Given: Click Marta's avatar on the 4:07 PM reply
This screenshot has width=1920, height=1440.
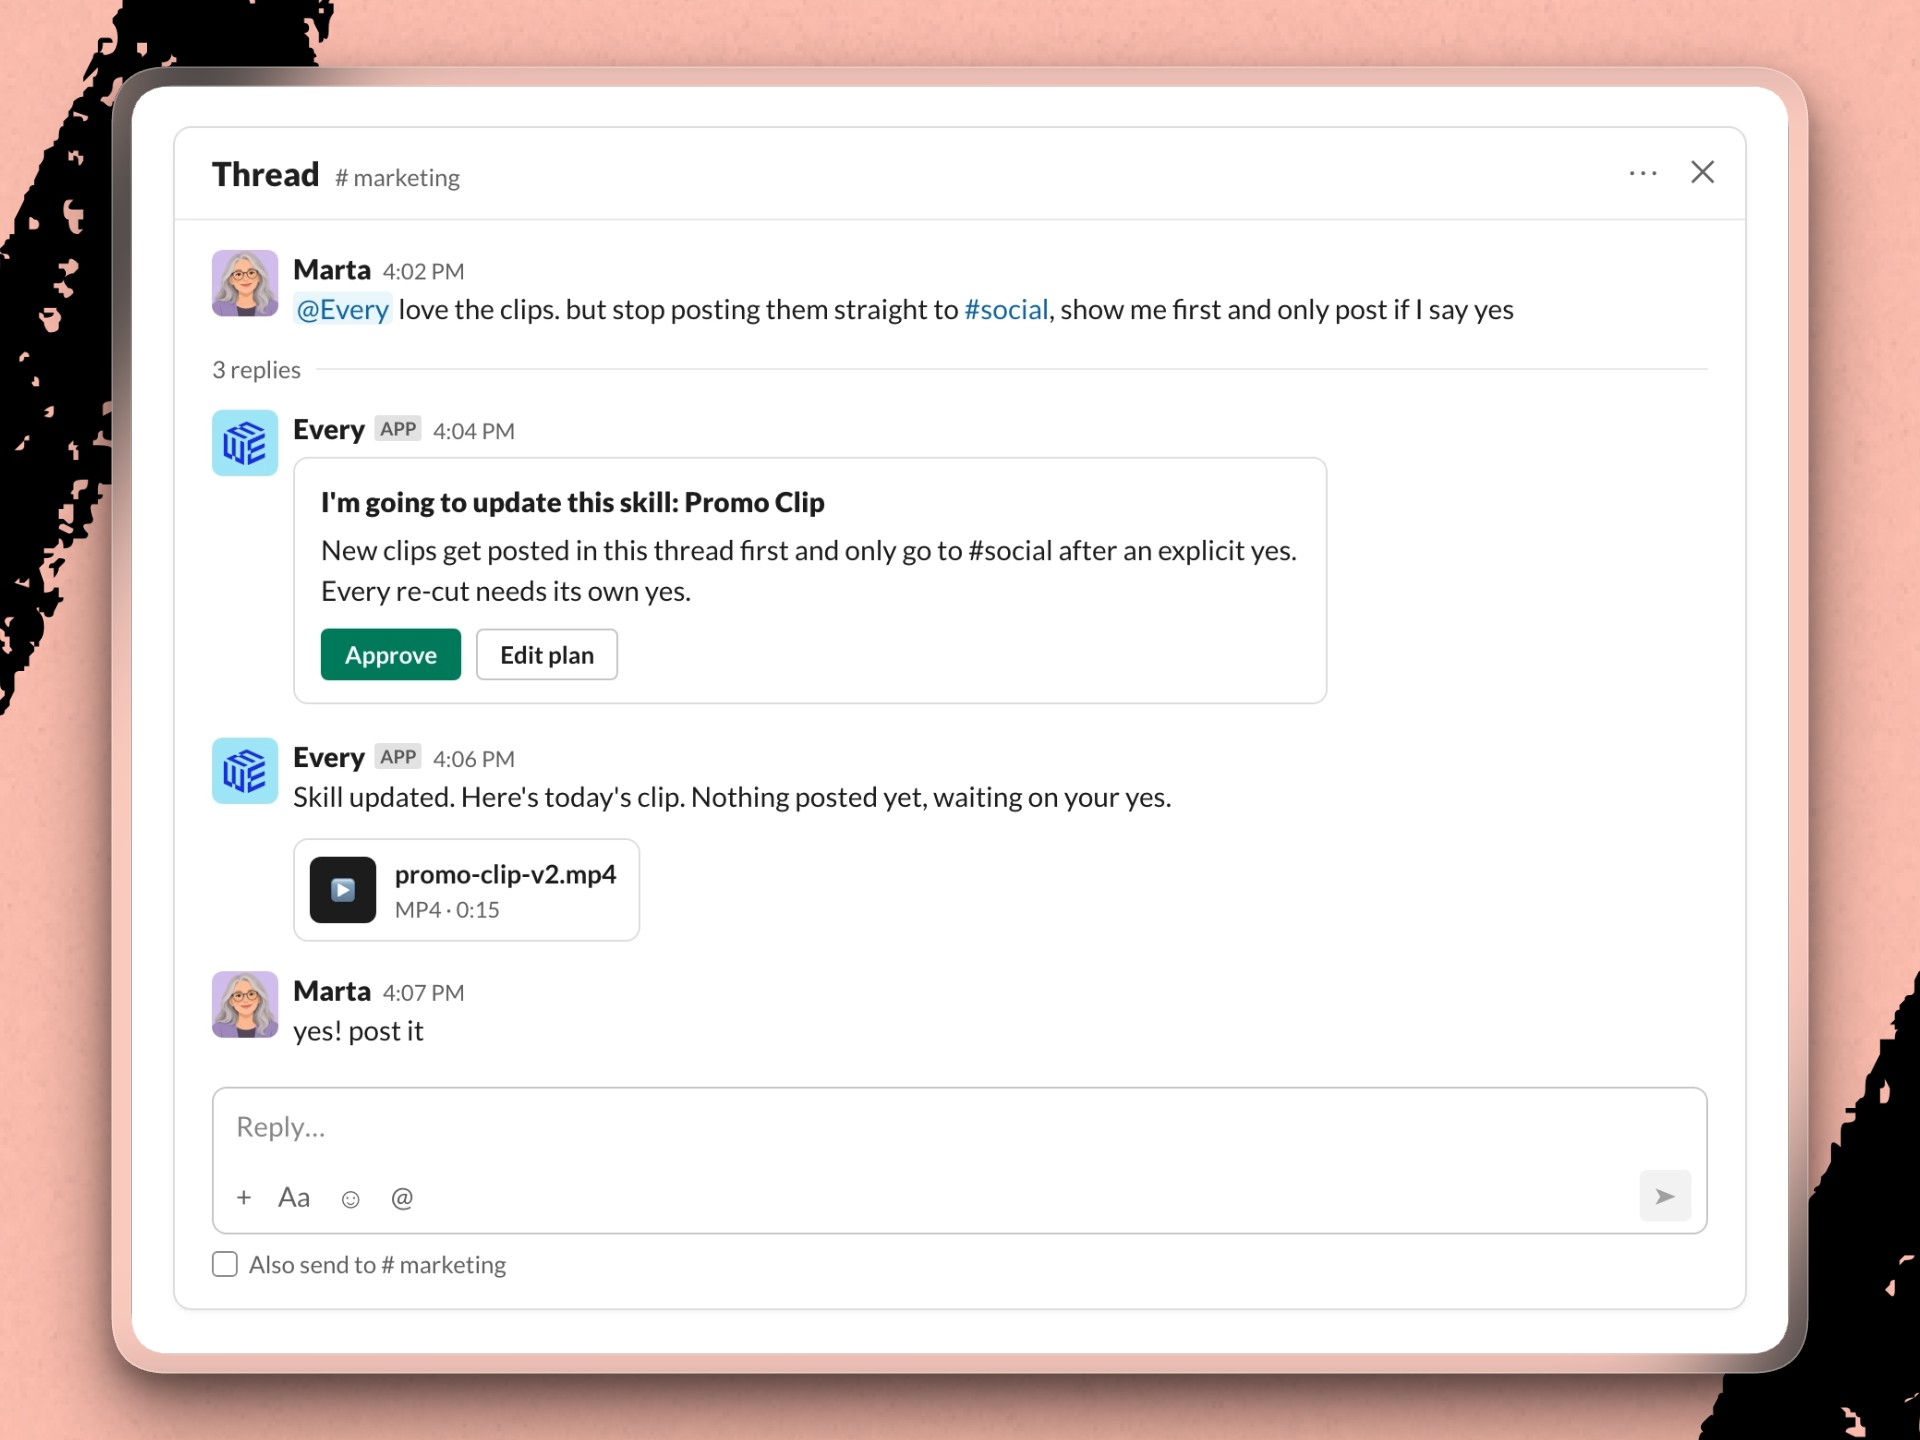Looking at the screenshot, I should pyautogui.click(x=245, y=1004).
